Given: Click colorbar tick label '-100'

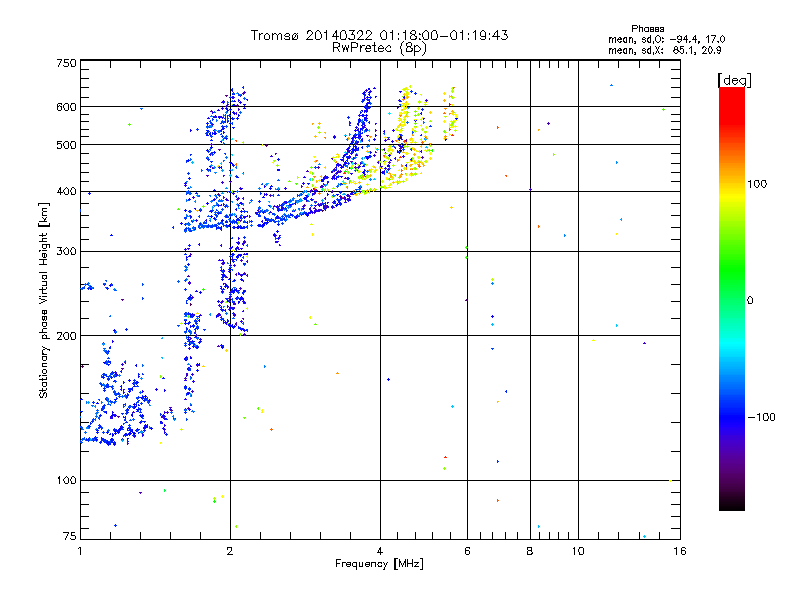Looking at the screenshot, I should click(761, 417).
